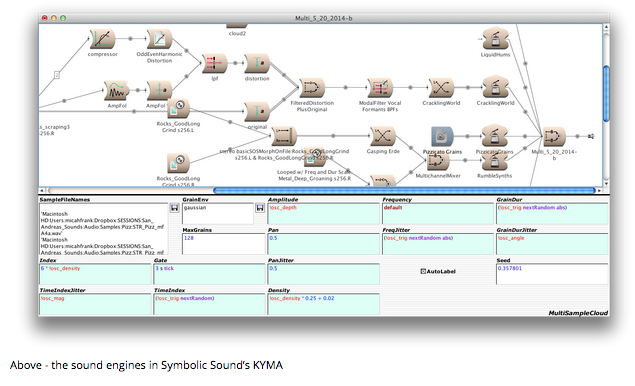Viewport: 635px width, 386px height.
Task: Click the scroll-left arrow on horizontal scrollbar
Action: [41, 190]
